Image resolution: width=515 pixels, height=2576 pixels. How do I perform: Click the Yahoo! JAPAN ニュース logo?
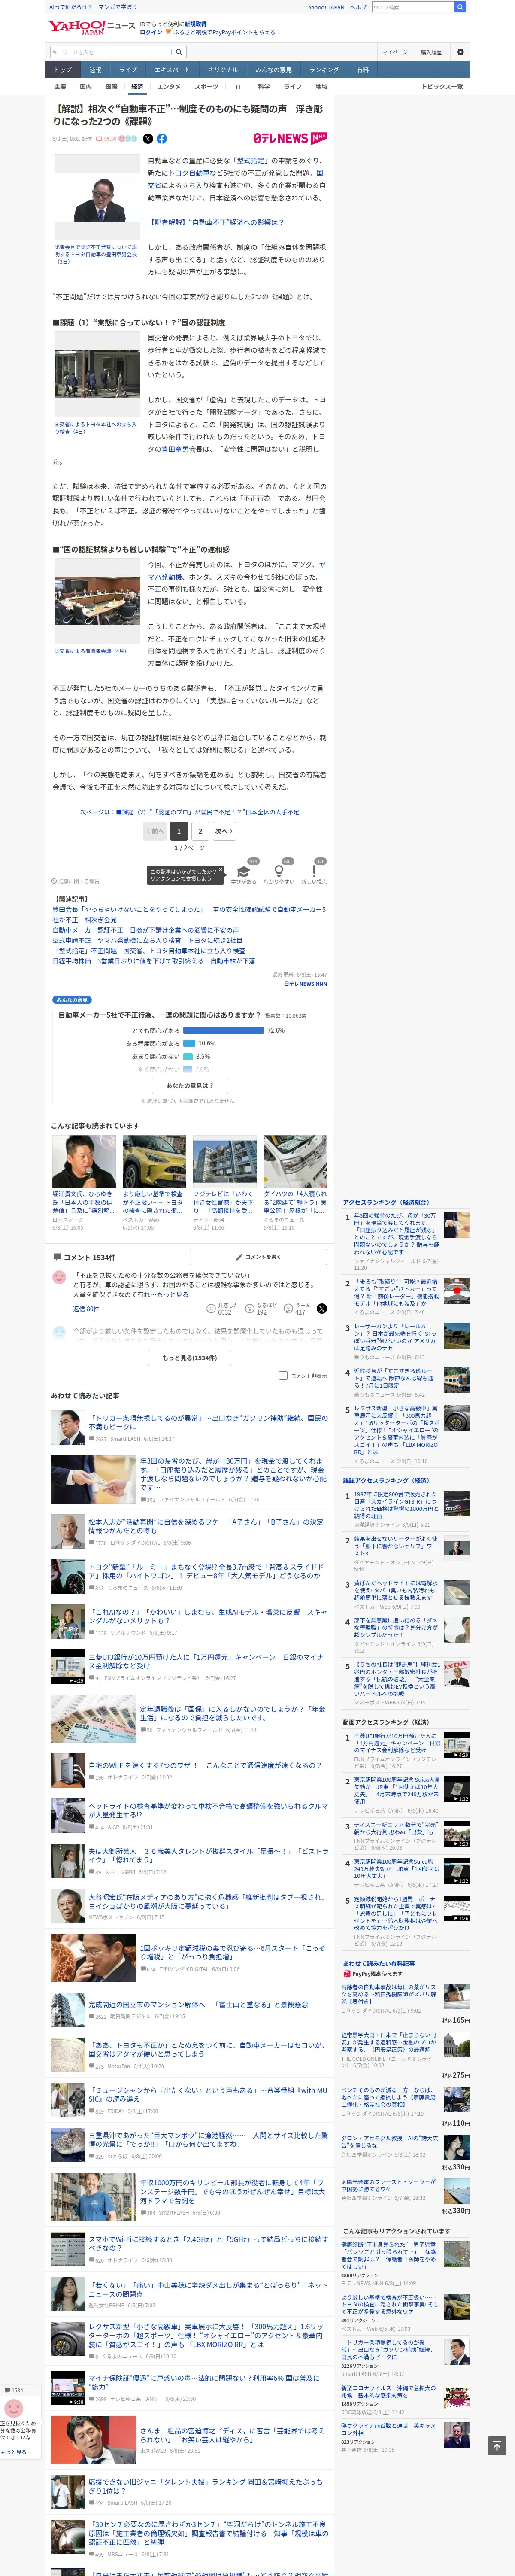click(91, 27)
